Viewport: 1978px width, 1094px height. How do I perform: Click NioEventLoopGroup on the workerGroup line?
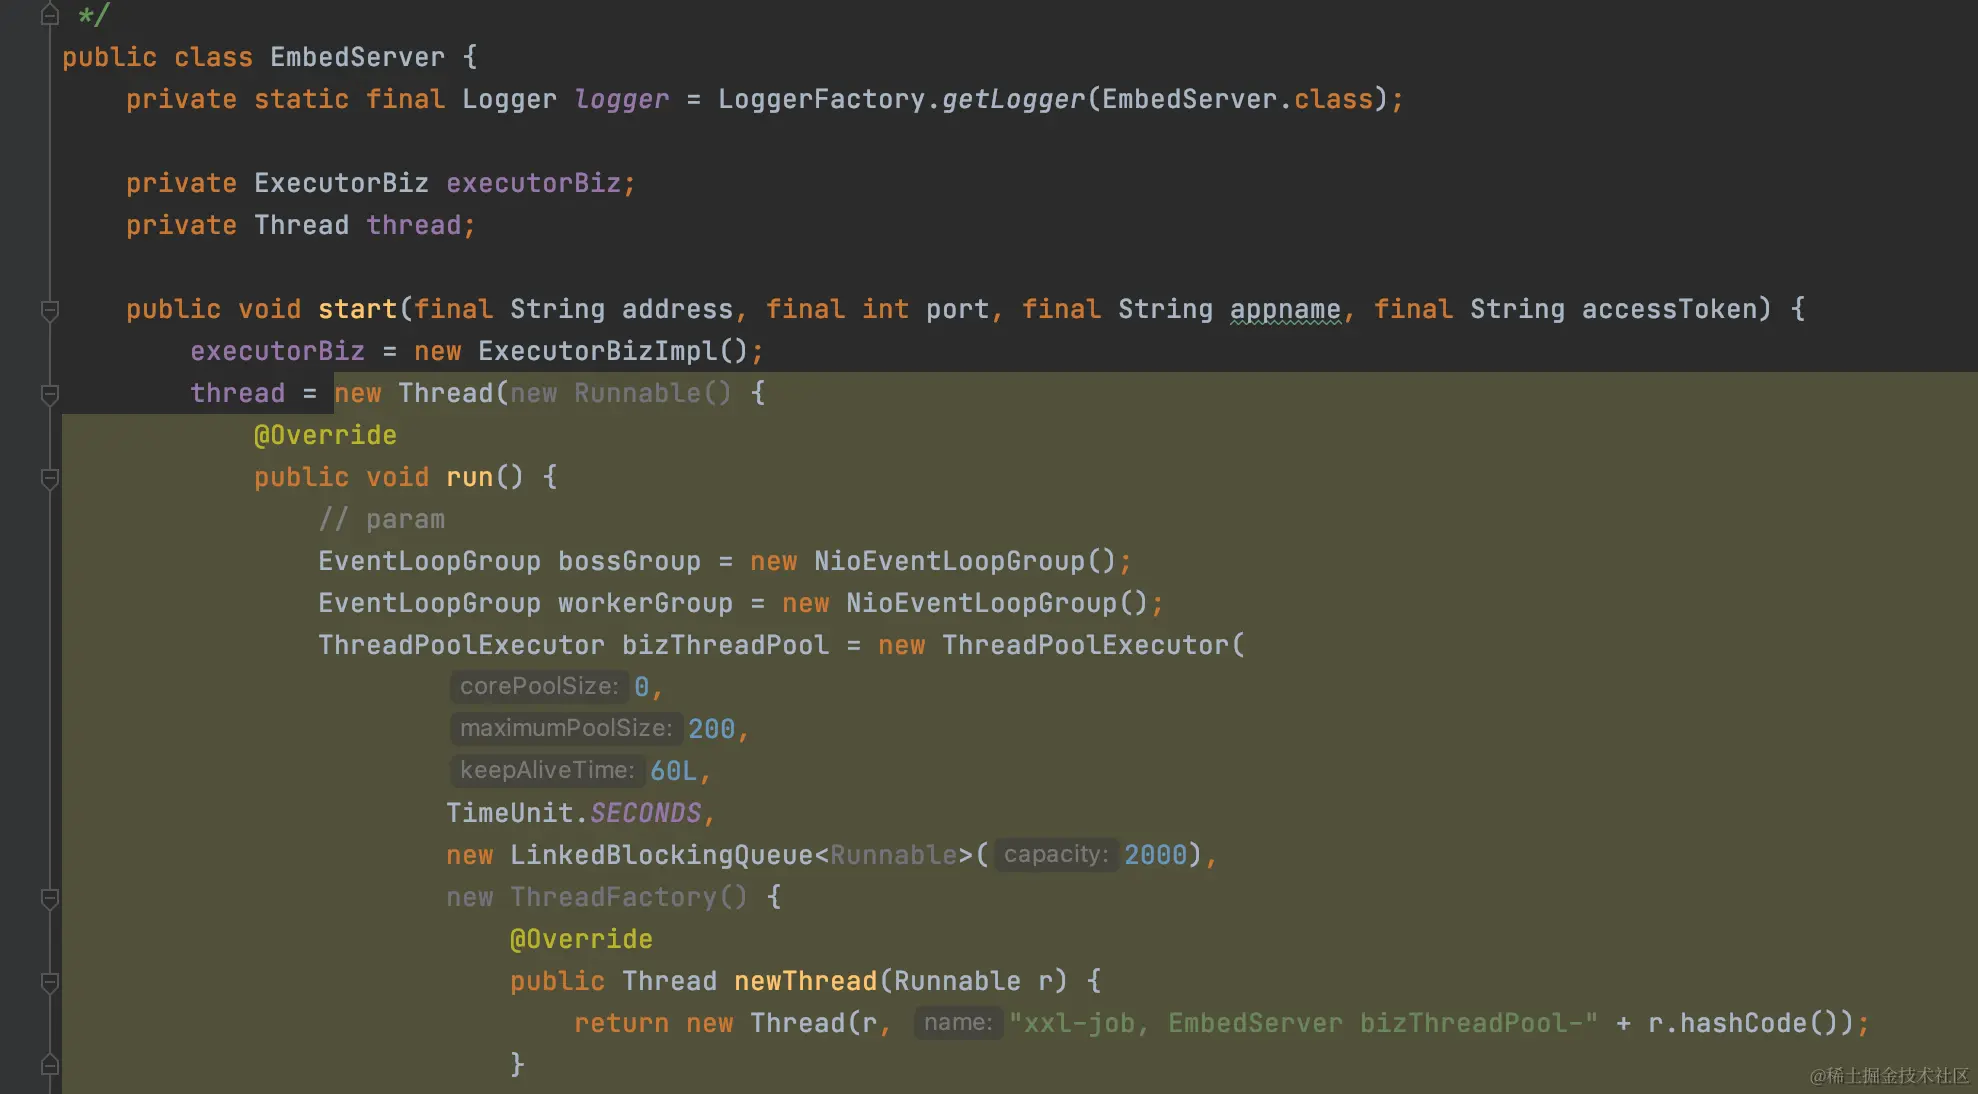[981, 603]
